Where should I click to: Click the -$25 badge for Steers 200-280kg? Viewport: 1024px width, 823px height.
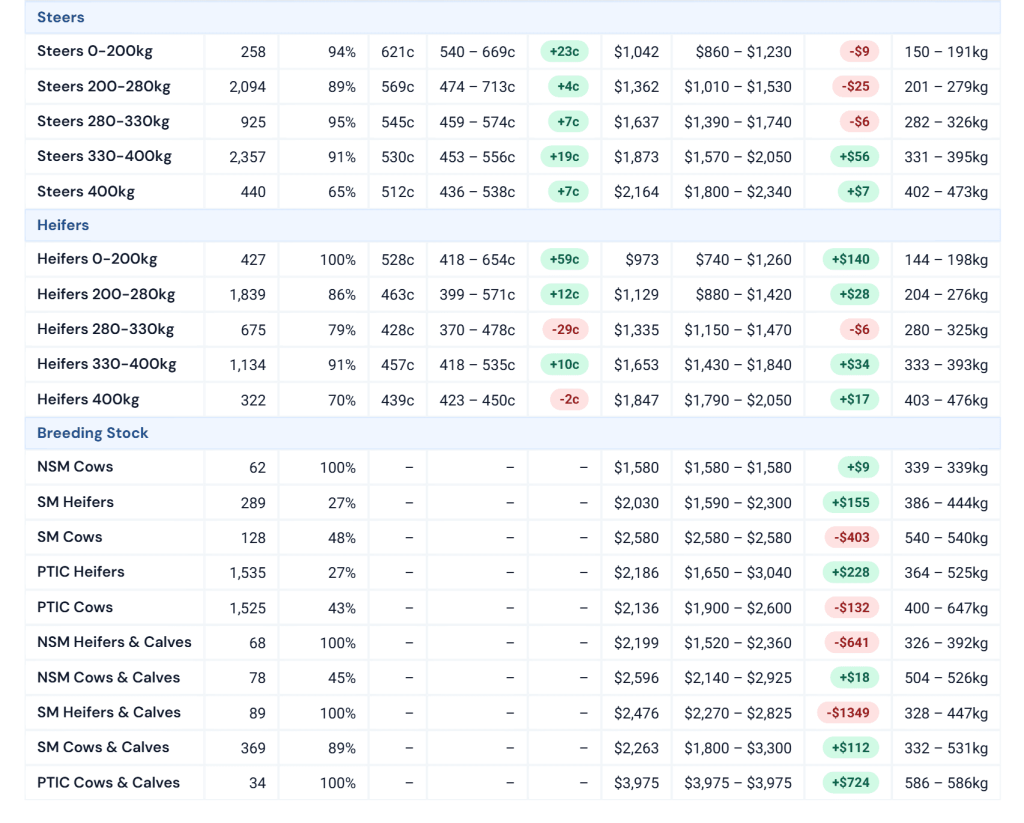(x=855, y=86)
